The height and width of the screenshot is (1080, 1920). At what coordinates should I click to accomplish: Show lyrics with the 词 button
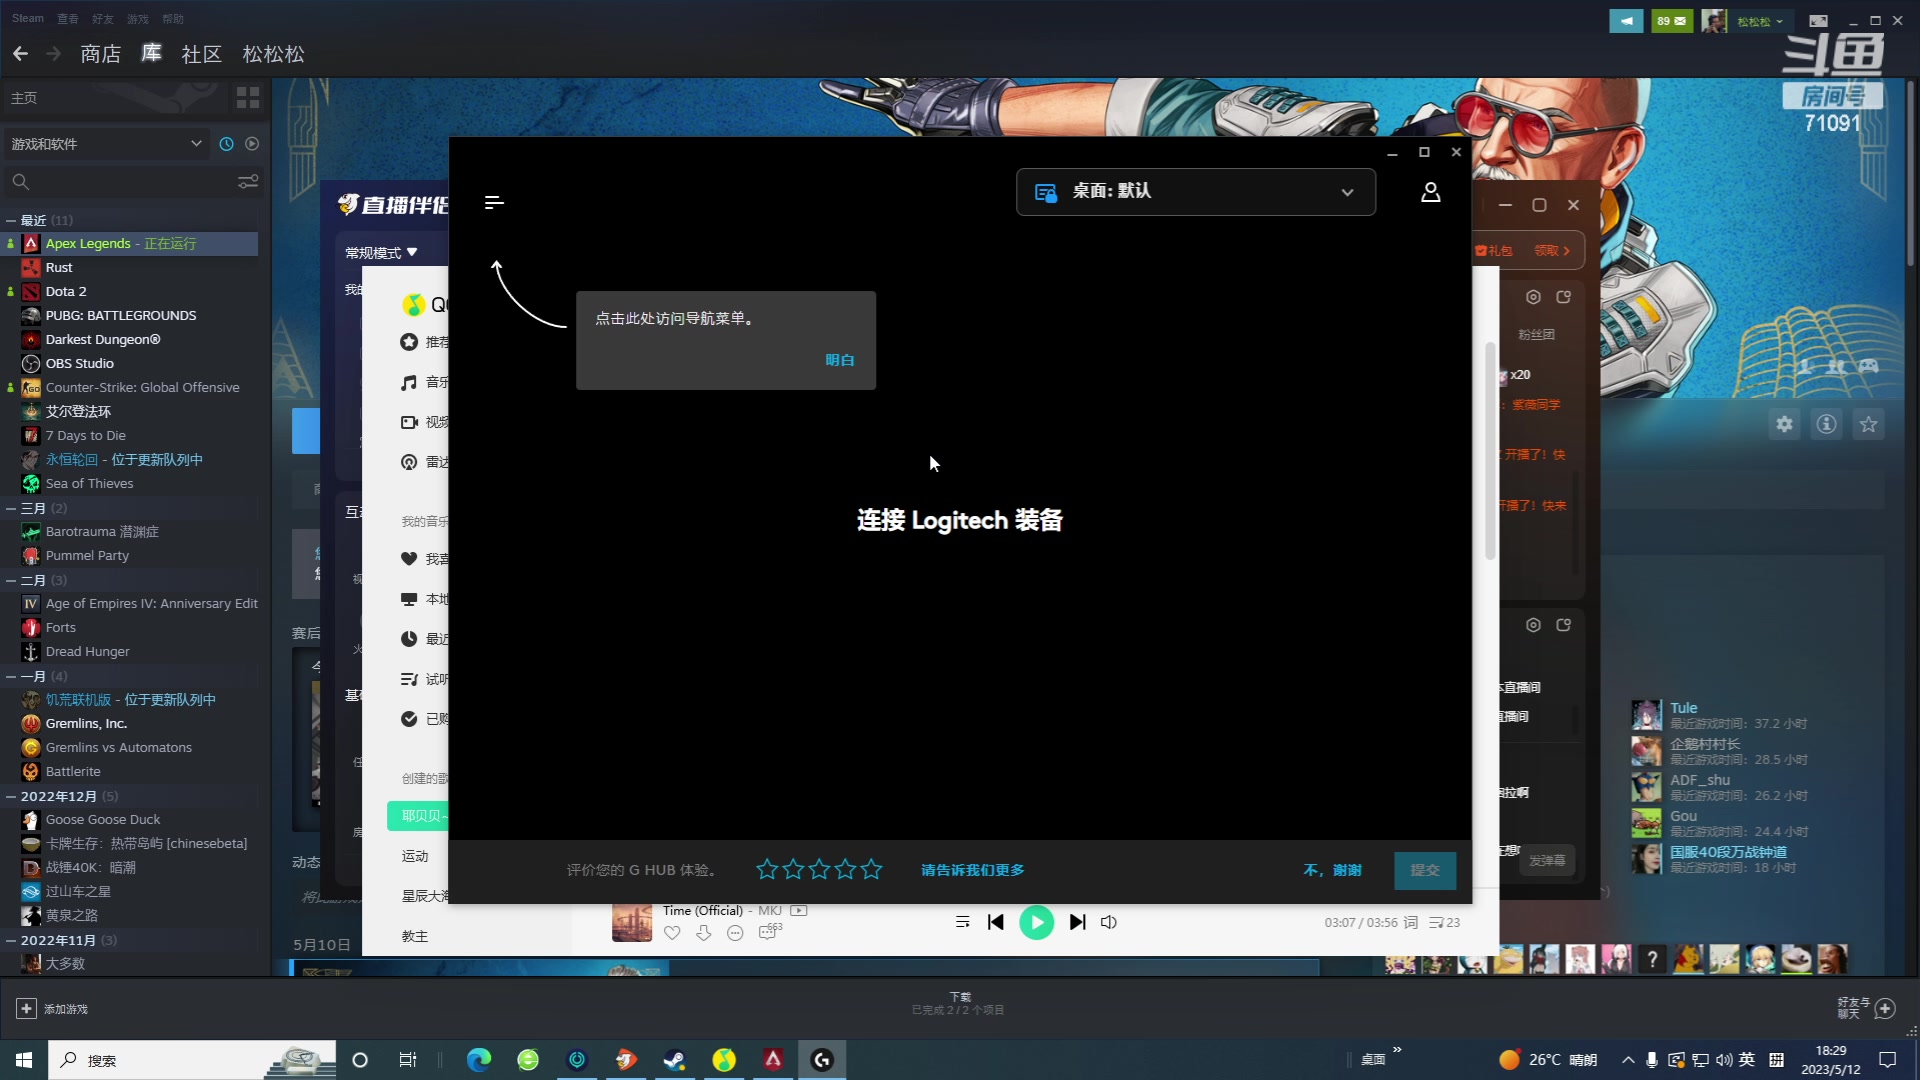click(1410, 922)
